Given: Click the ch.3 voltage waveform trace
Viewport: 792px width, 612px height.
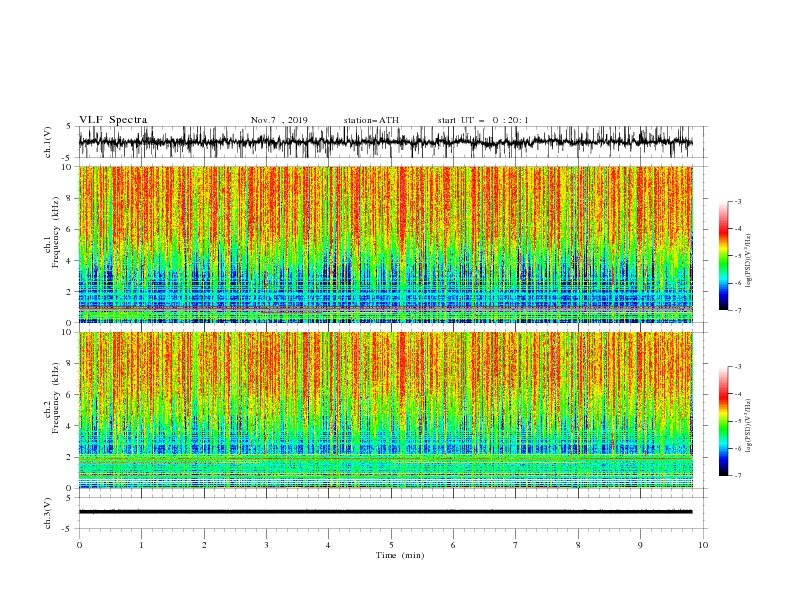Looking at the screenshot, I should pos(386,512).
